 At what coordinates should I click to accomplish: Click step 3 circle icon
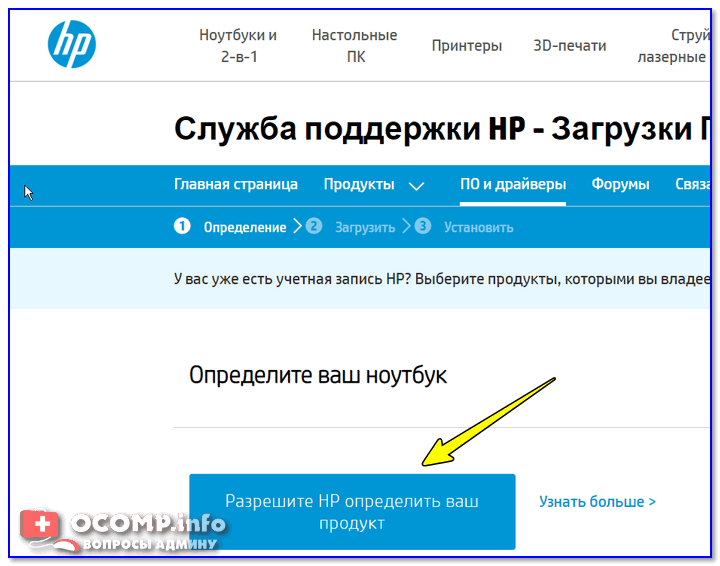(x=423, y=226)
